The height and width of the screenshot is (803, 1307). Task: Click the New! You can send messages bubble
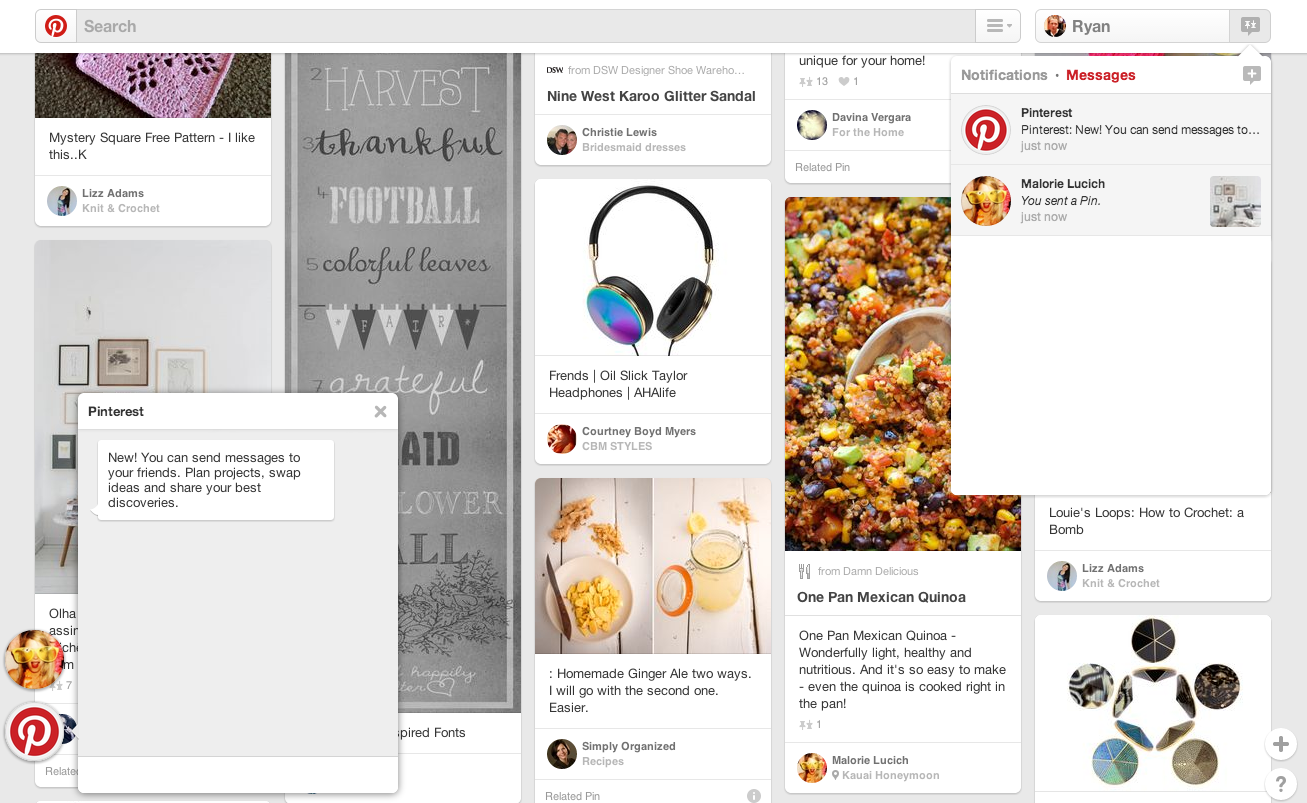tap(216, 480)
